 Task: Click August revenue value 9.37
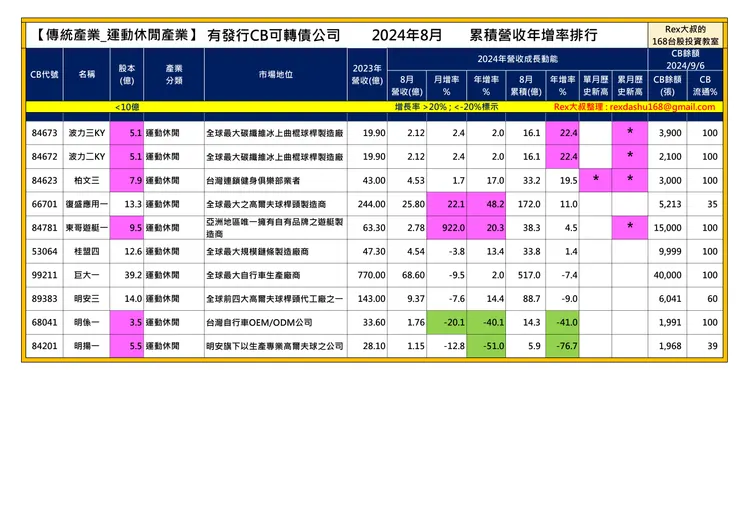(416, 299)
